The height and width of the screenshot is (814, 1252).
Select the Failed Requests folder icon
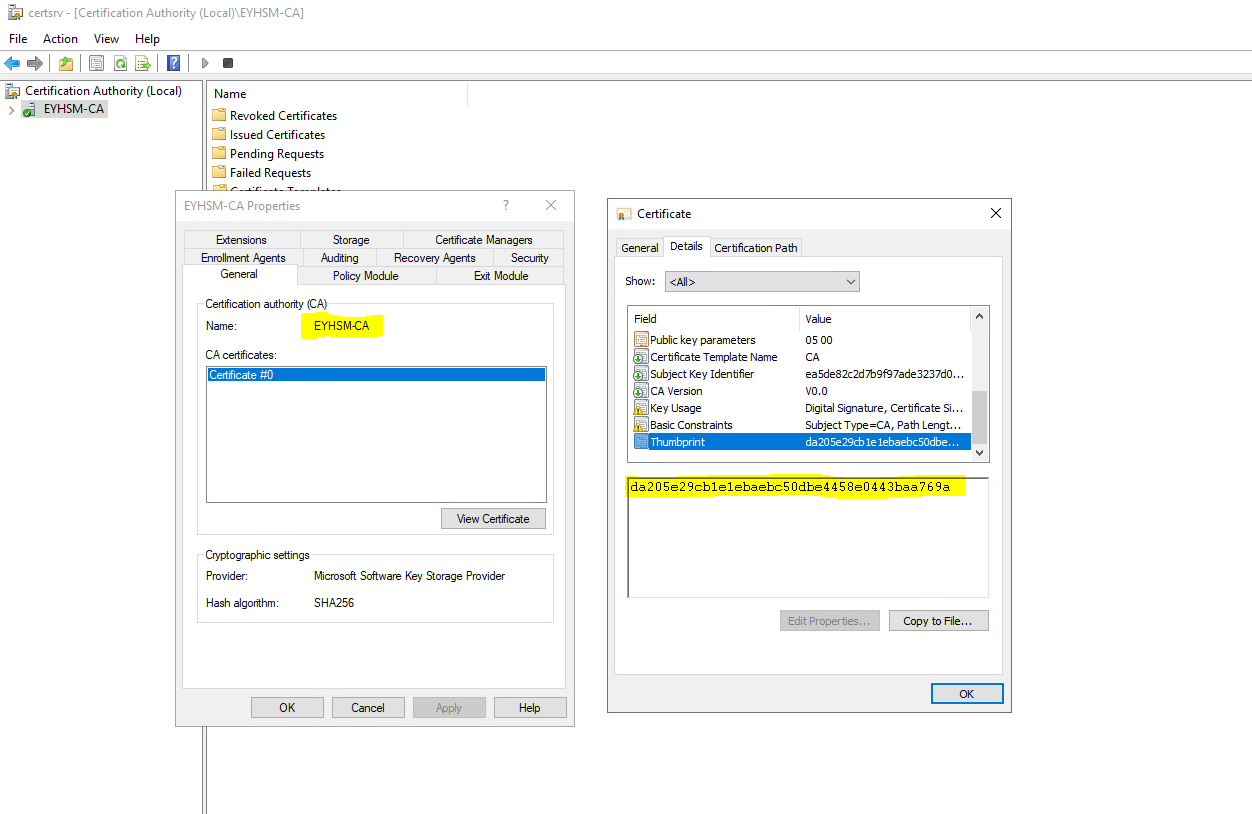[219, 172]
